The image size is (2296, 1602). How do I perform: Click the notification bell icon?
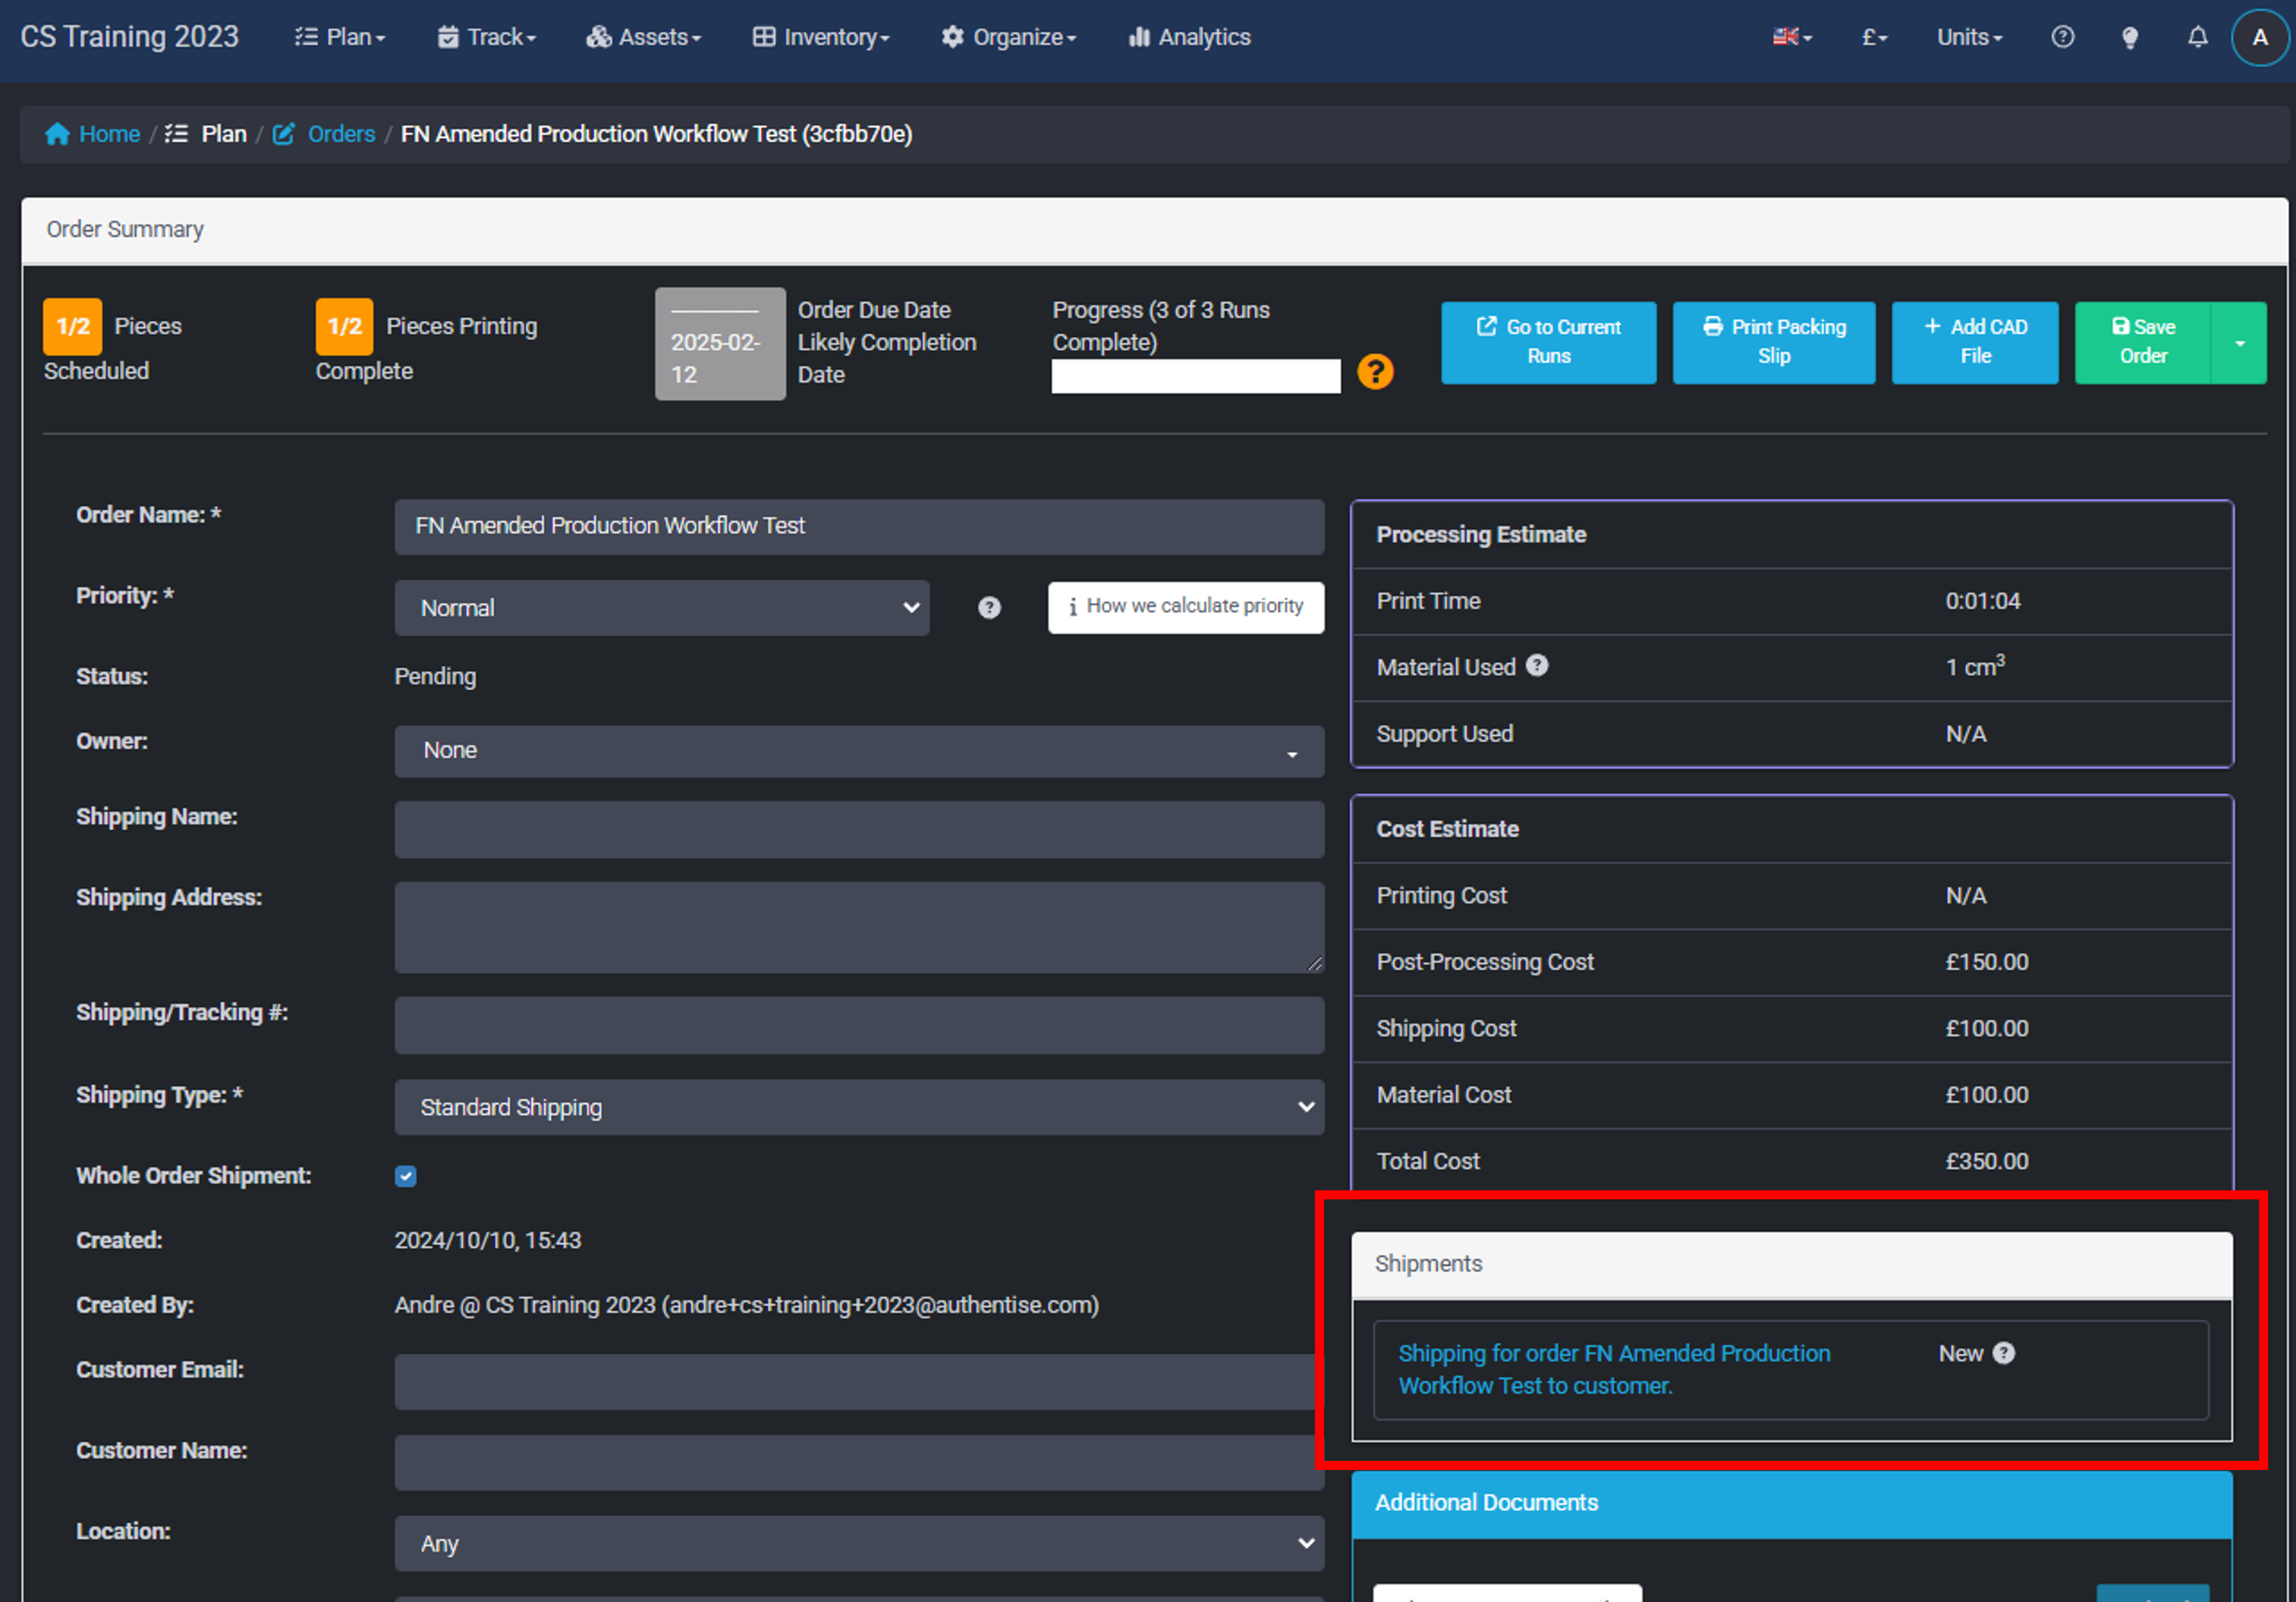[2197, 37]
